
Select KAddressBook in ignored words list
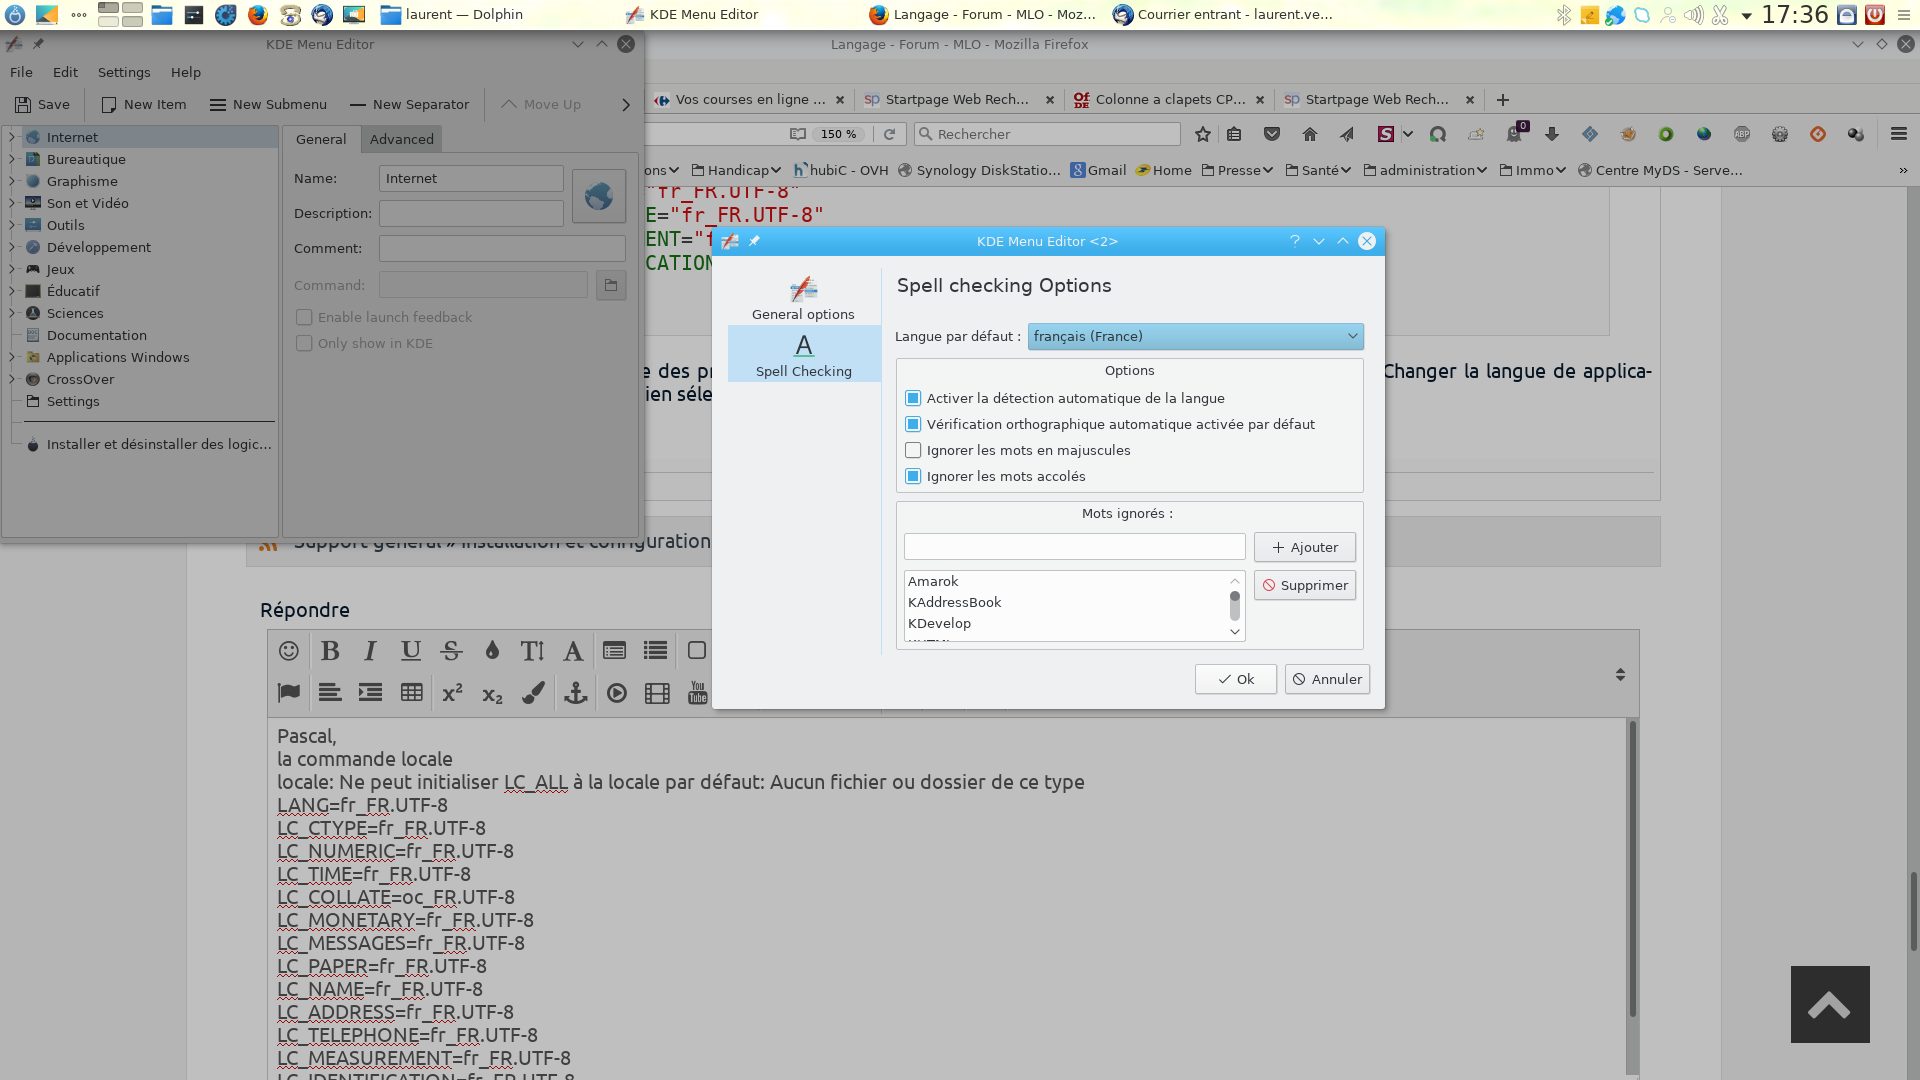1065,602
